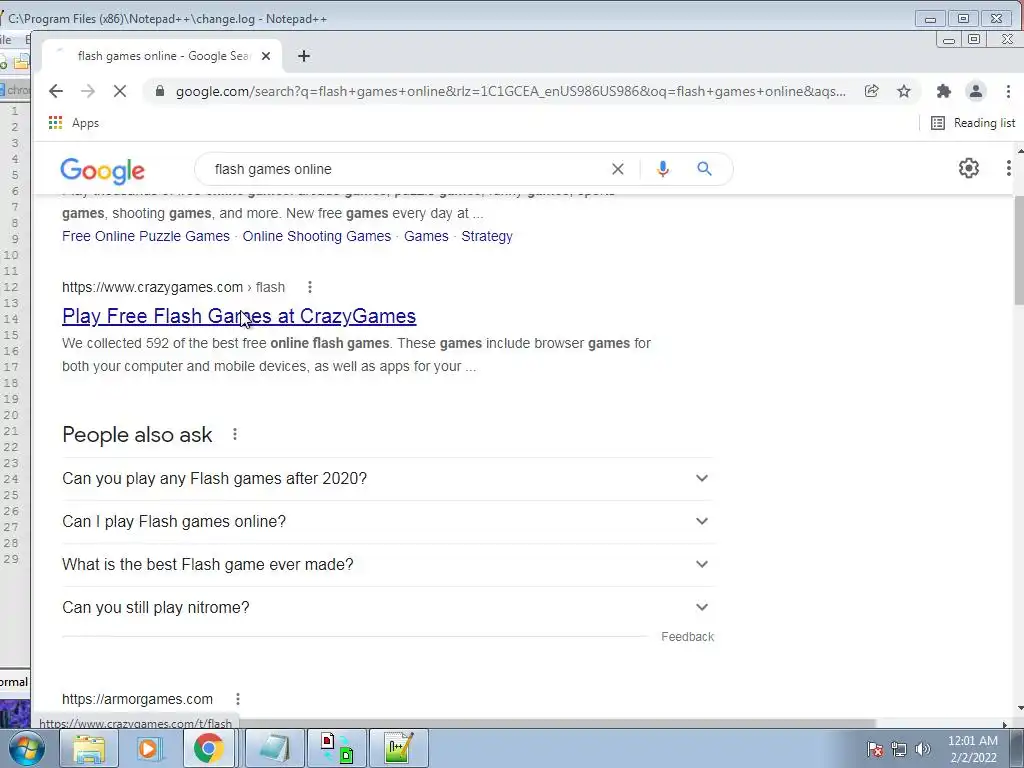This screenshot has width=1024, height=768.
Task: Open the Strategy sitelink
Action: tap(487, 236)
